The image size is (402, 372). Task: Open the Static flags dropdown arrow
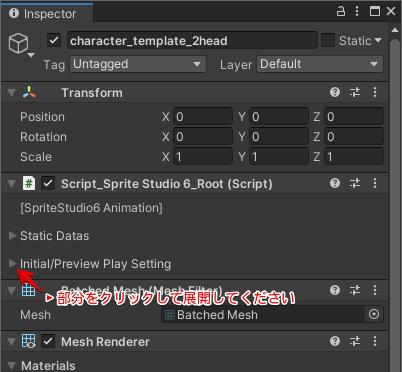tap(378, 40)
